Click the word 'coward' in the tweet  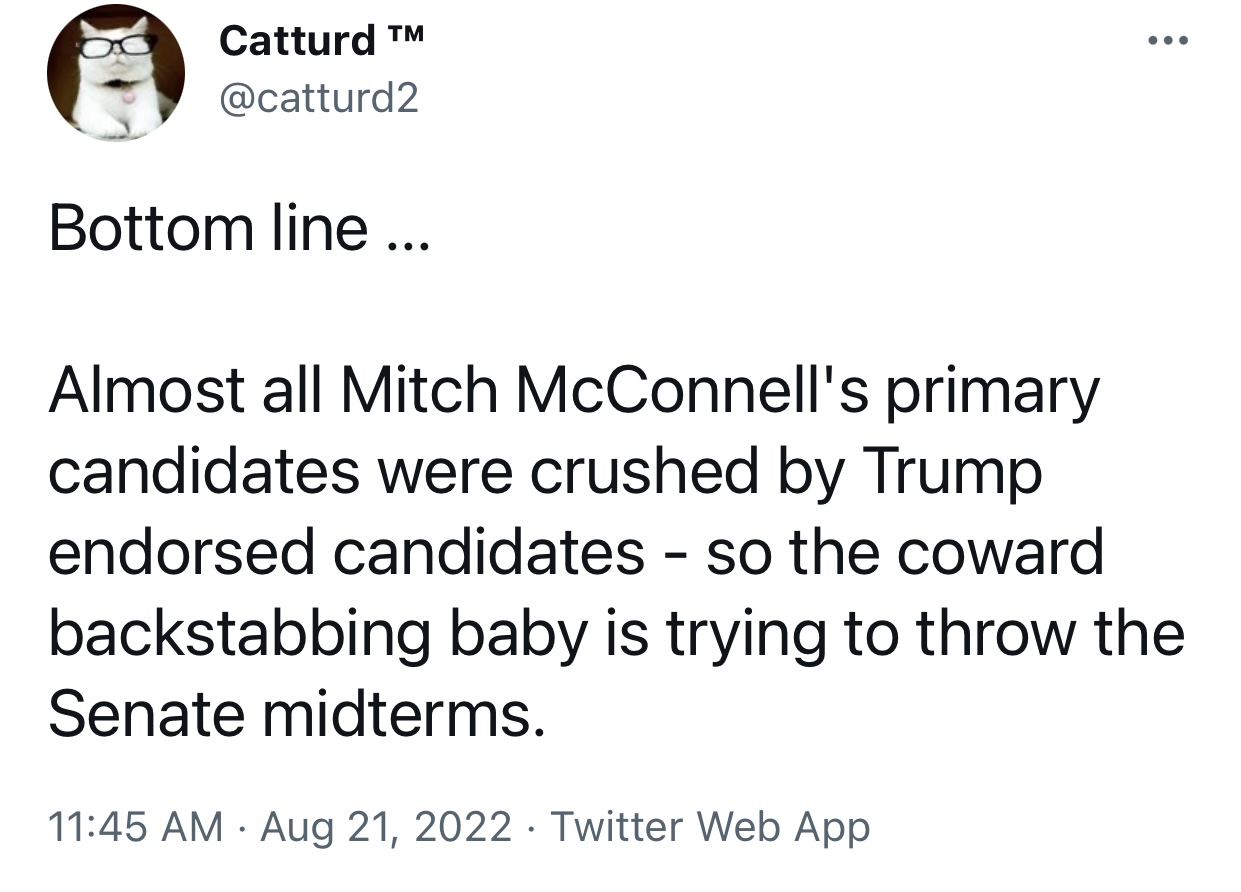click(1000, 553)
